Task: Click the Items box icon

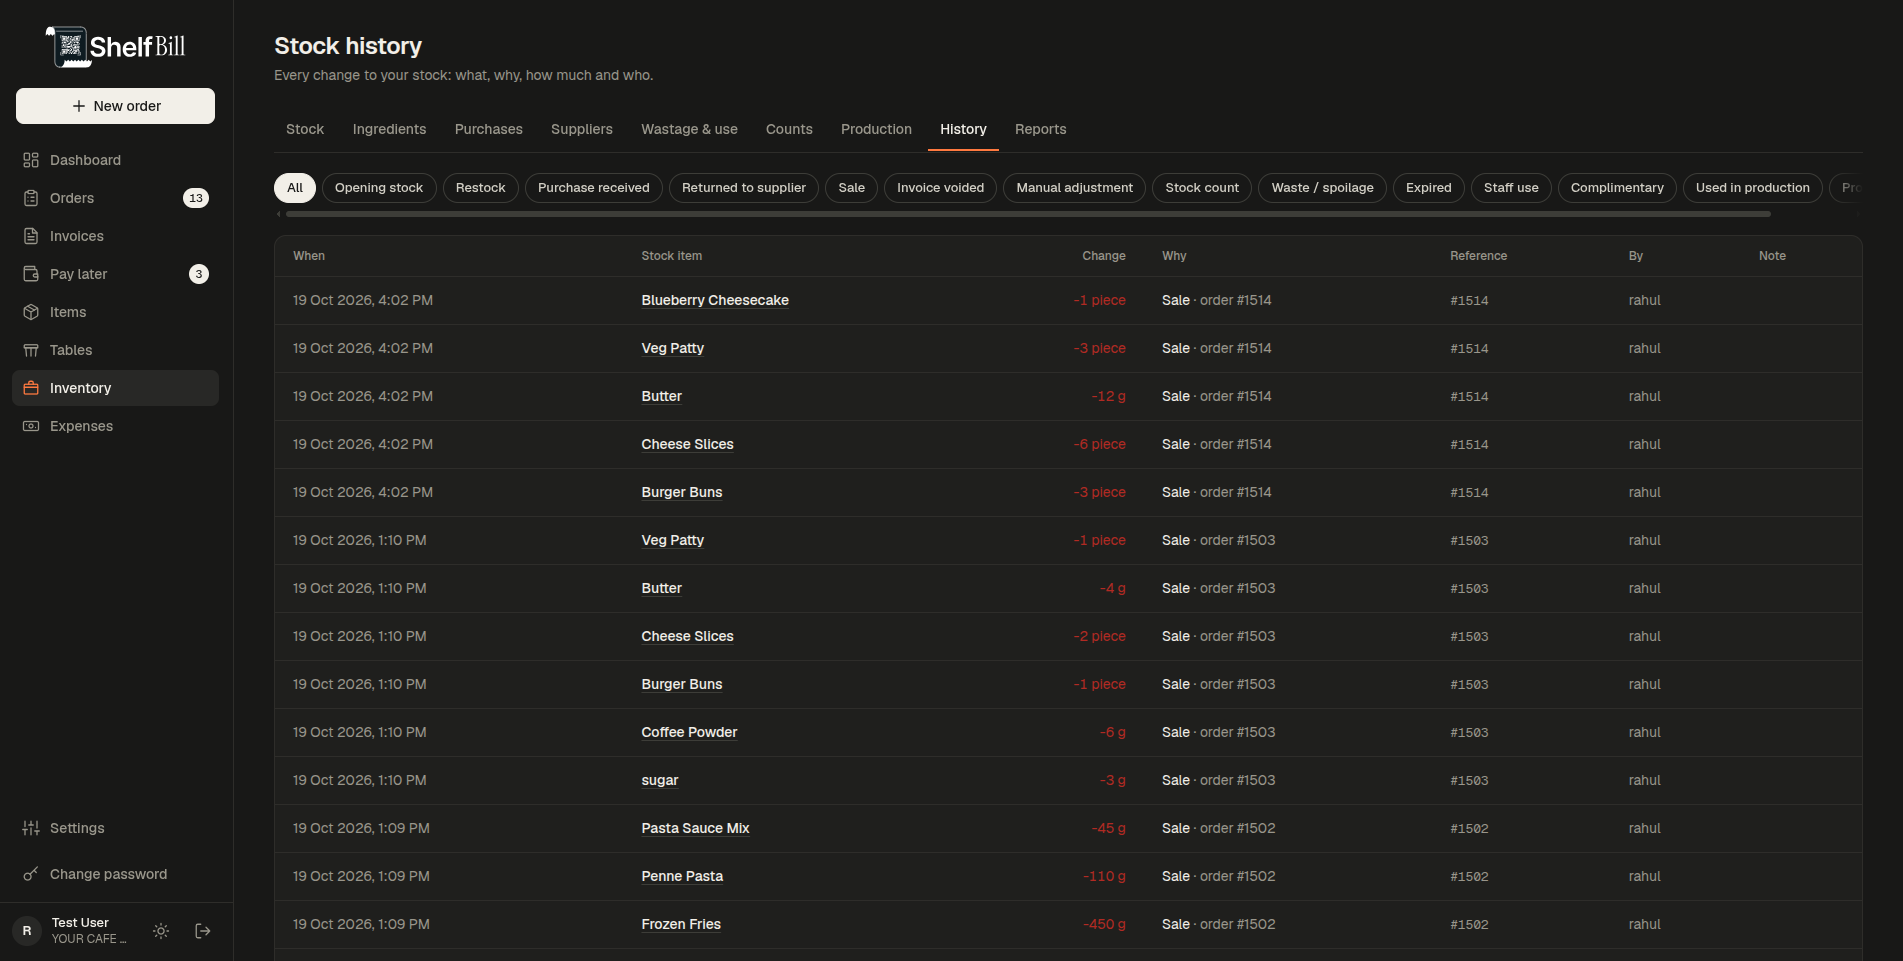Action: point(31,312)
